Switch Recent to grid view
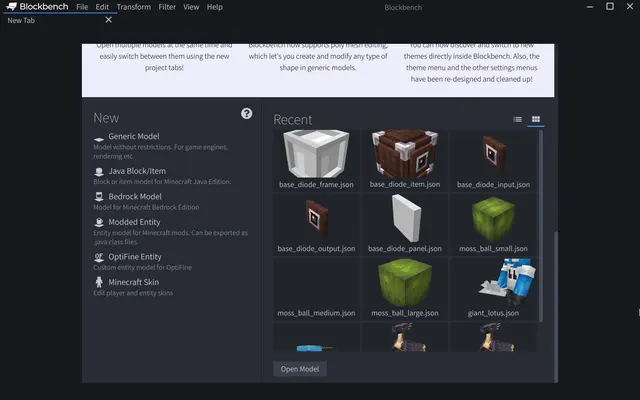 coord(536,119)
